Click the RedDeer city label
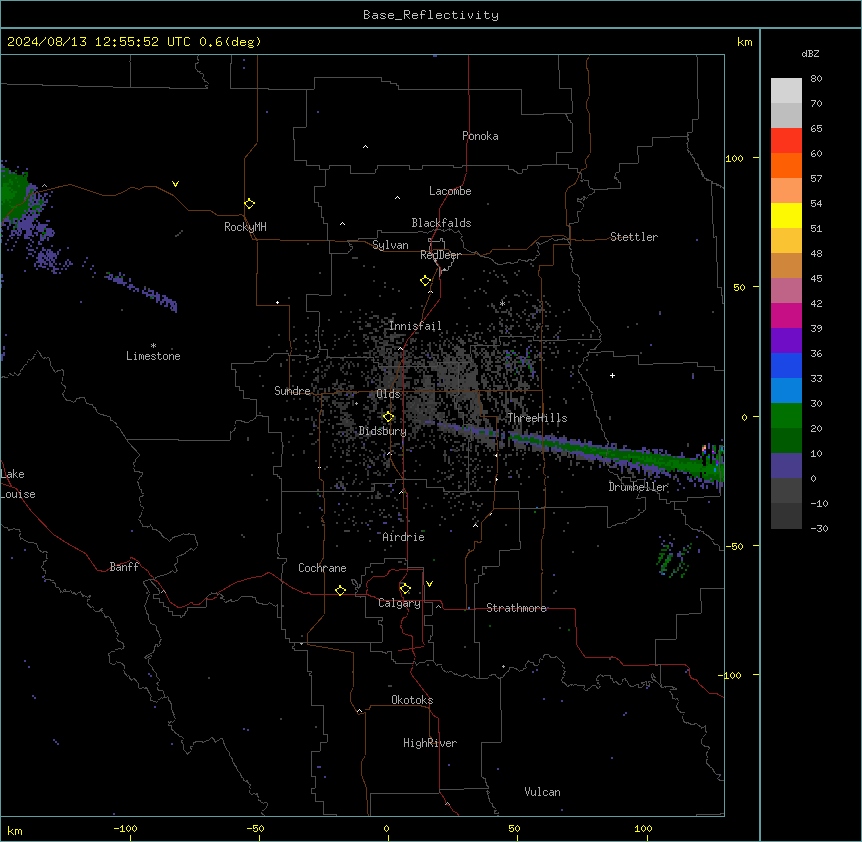This screenshot has width=862, height=842. [x=440, y=255]
